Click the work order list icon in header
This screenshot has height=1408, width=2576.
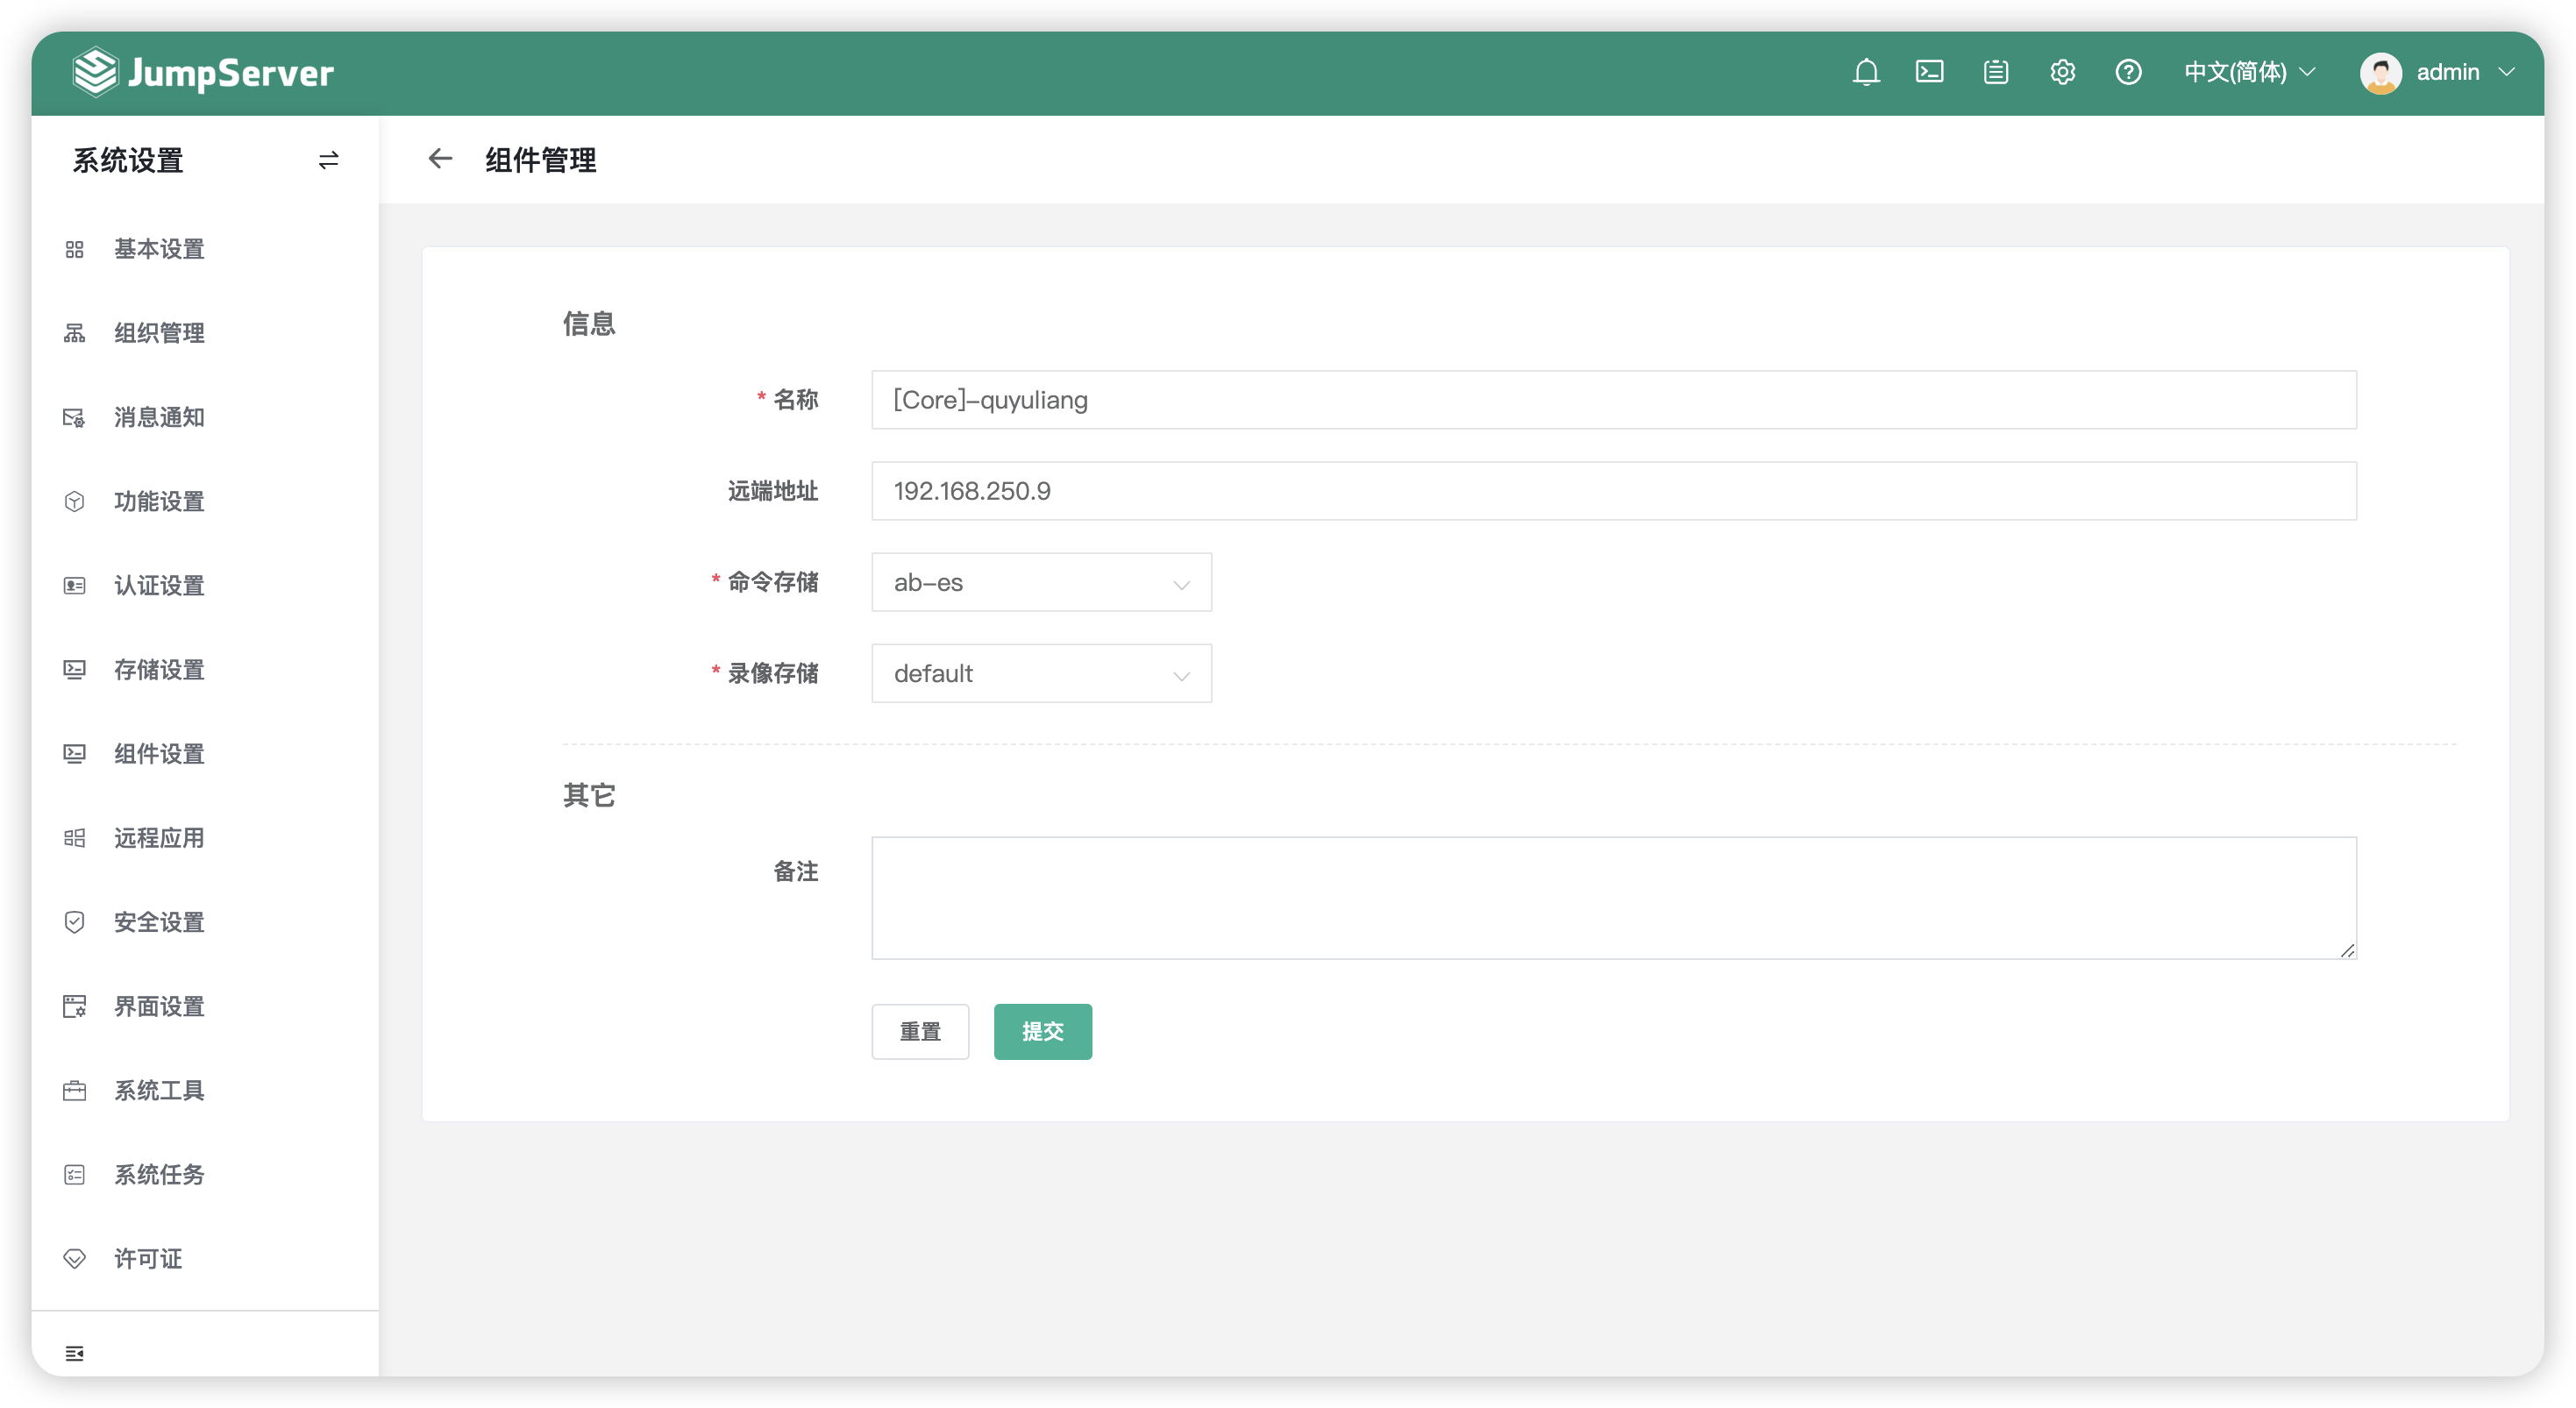1995,72
